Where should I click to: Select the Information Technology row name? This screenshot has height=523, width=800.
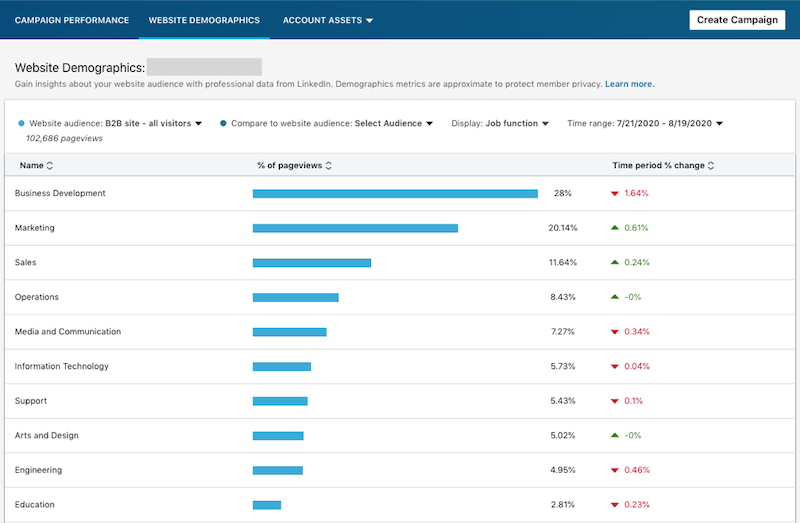62,367
